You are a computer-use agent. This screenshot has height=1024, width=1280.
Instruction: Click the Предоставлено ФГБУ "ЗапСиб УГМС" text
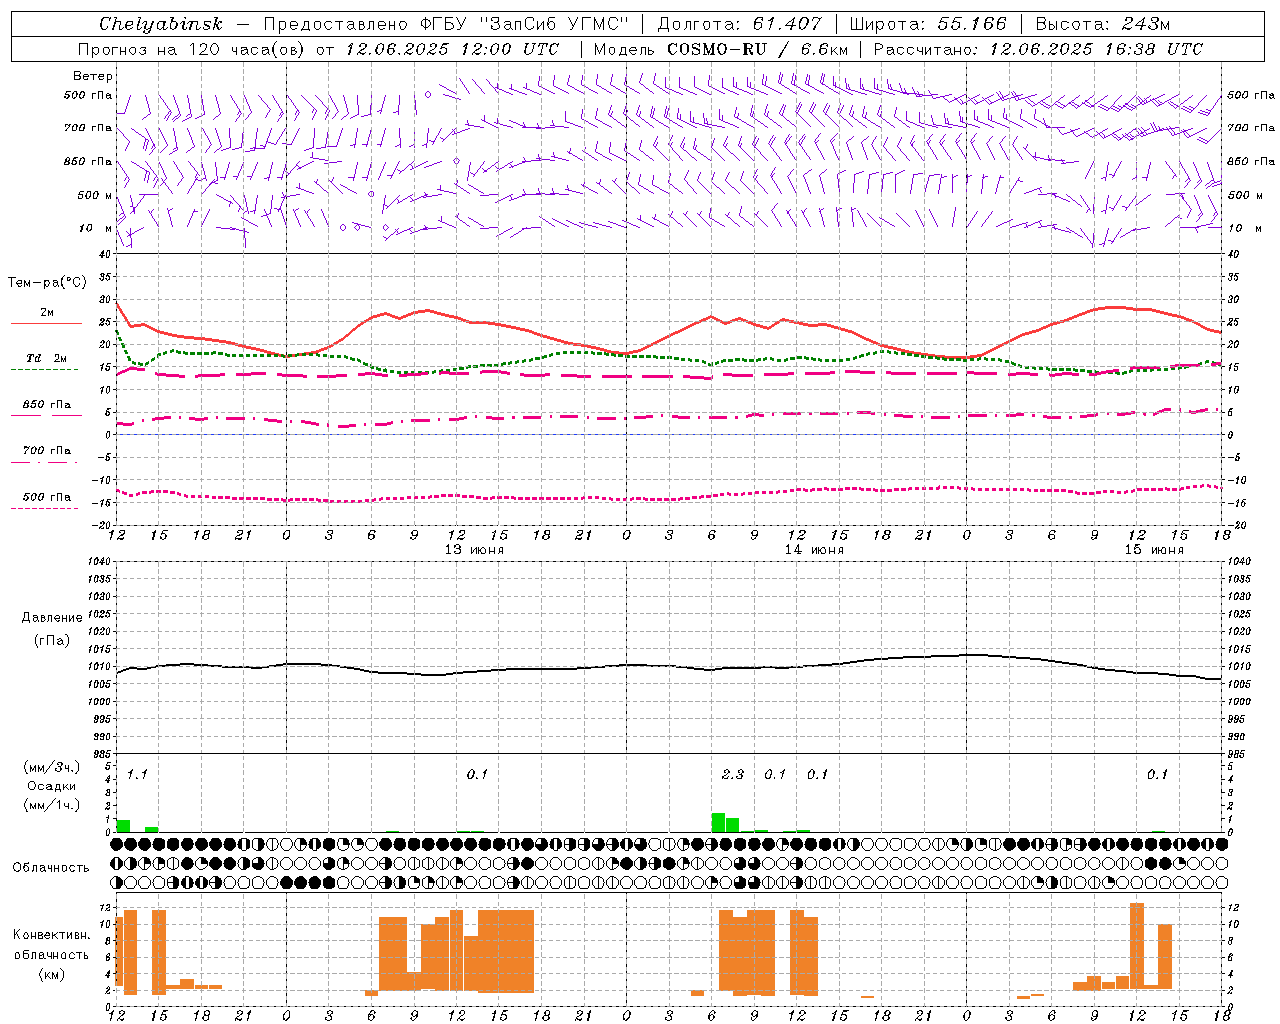pyautogui.click(x=445, y=24)
